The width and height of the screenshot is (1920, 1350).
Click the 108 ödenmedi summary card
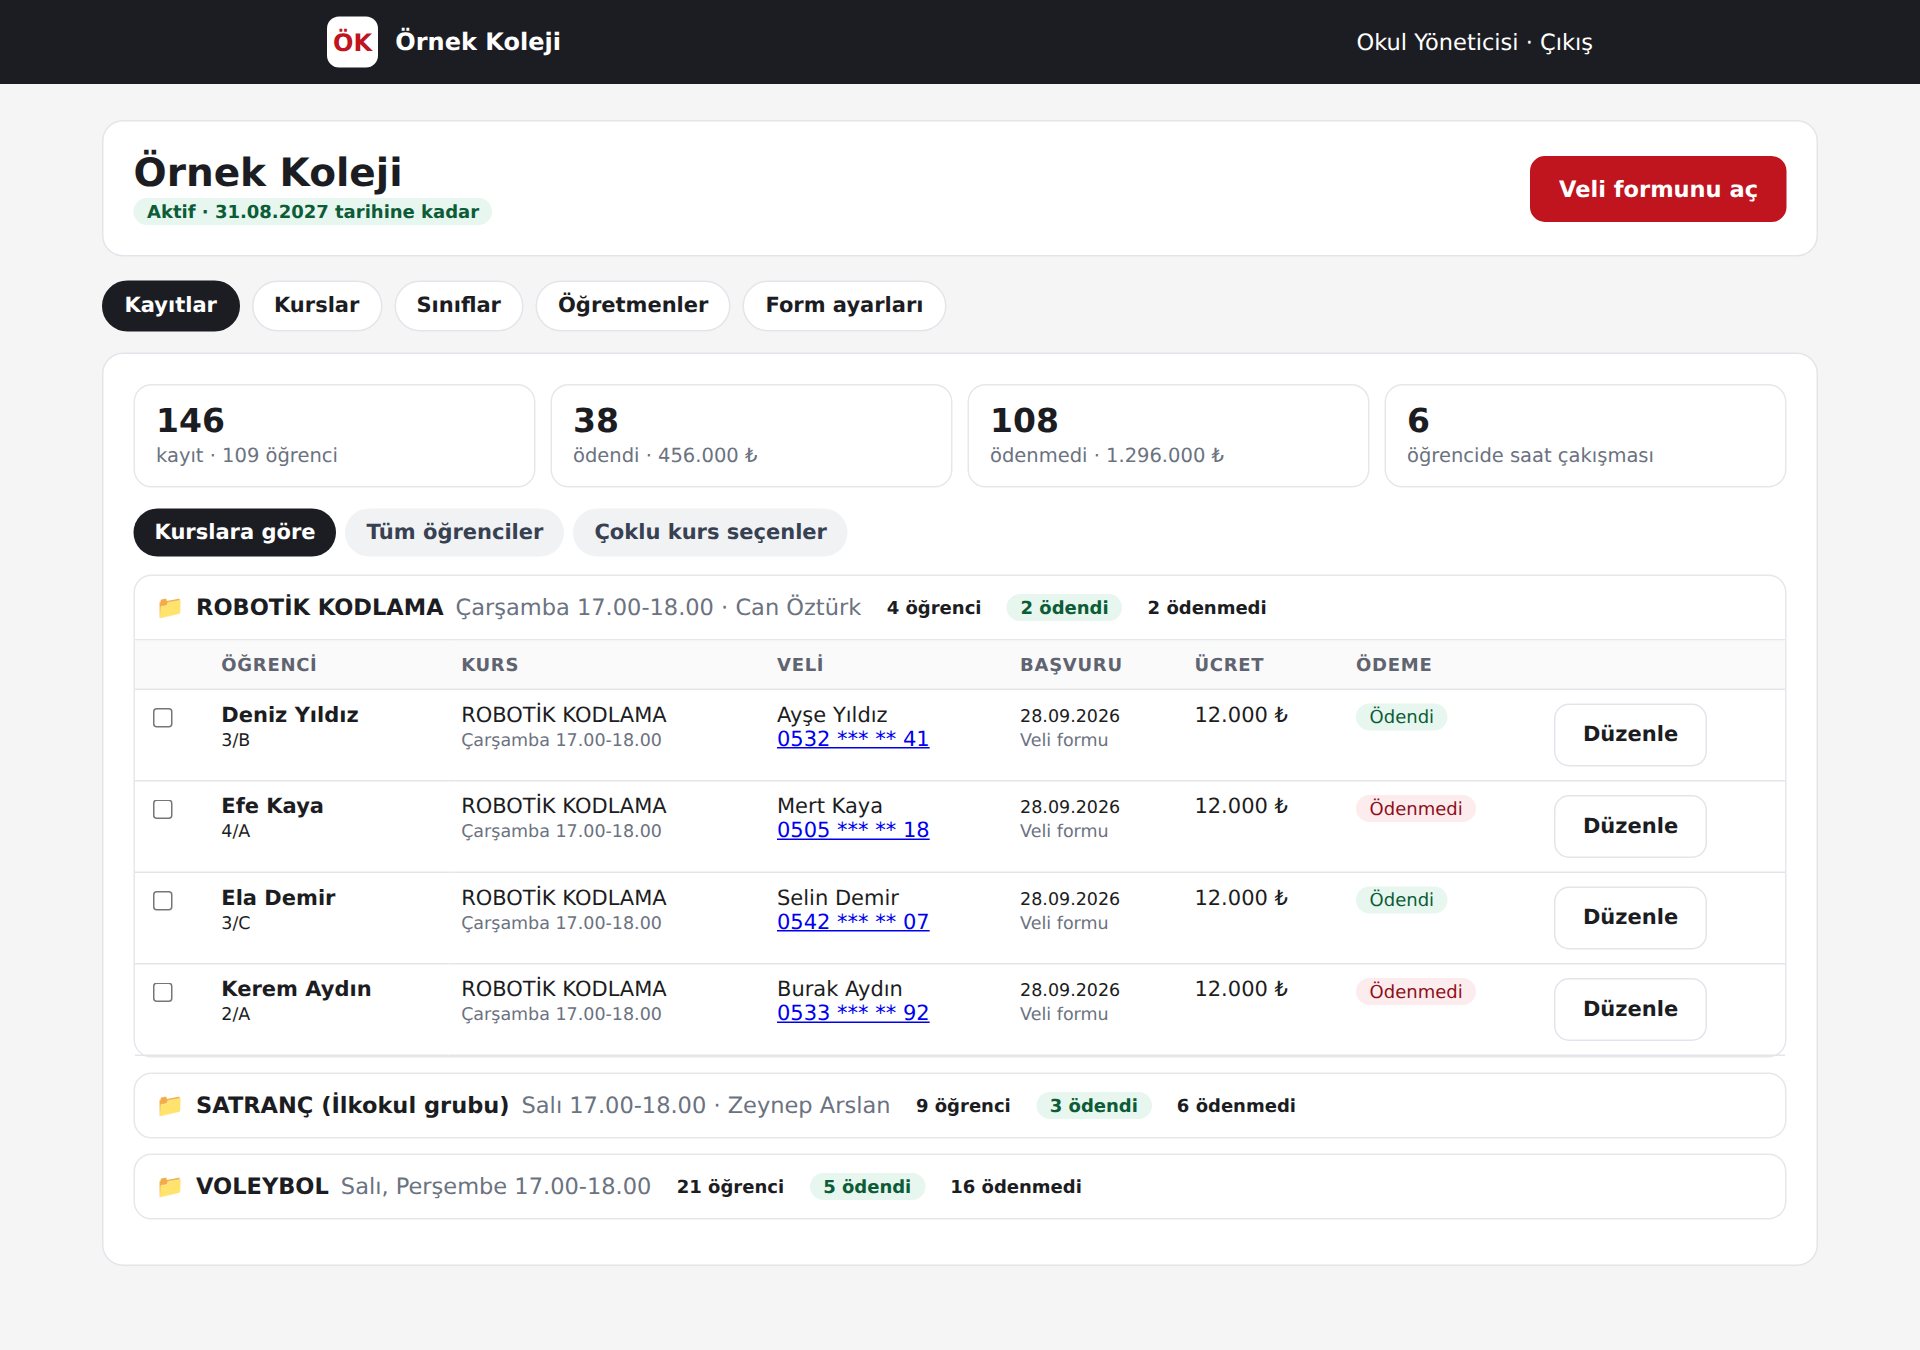coord(1168,436)
